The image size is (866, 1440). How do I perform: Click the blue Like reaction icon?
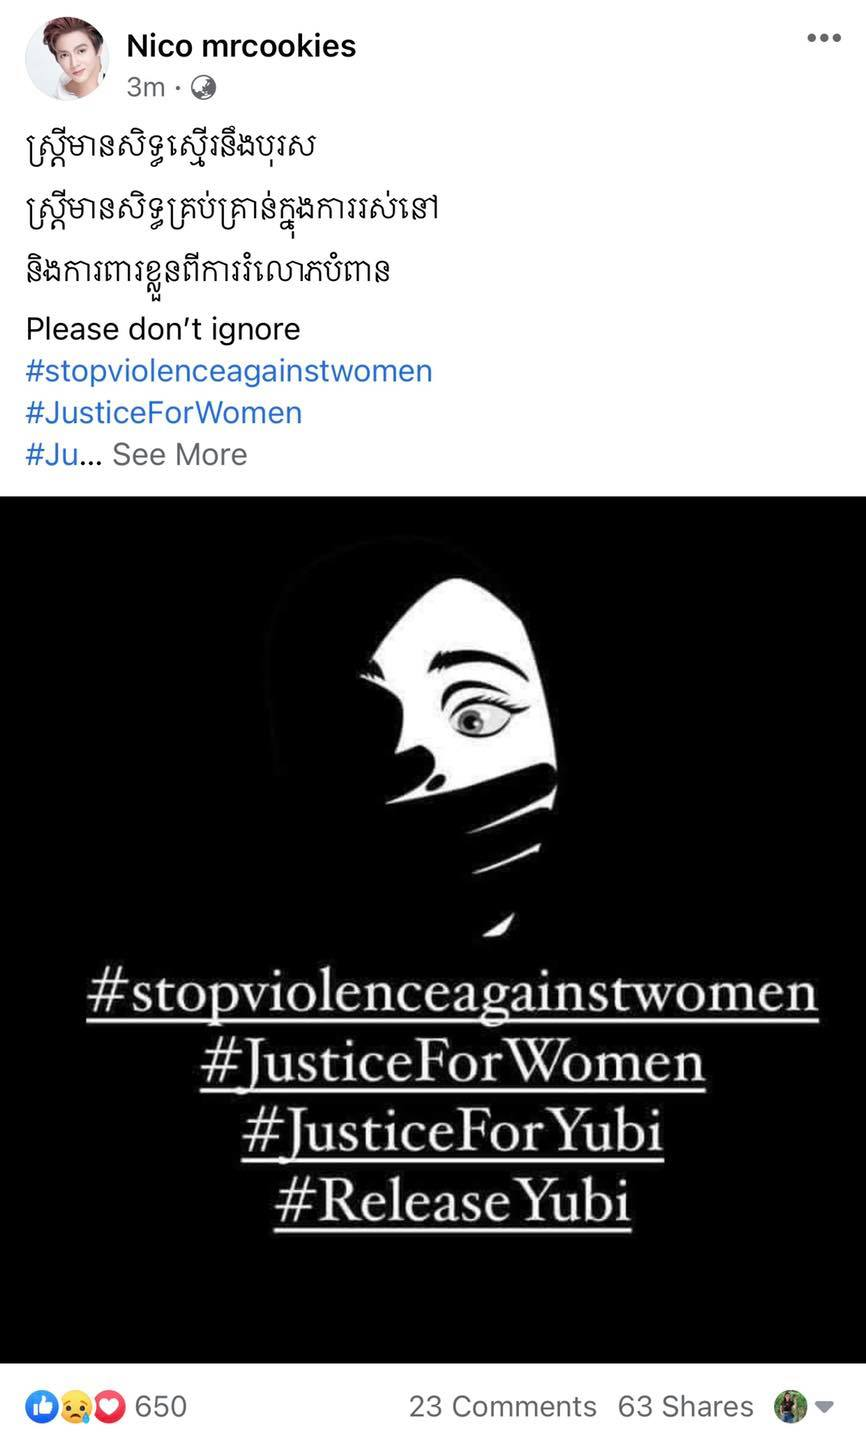[x=42, y=1407]
